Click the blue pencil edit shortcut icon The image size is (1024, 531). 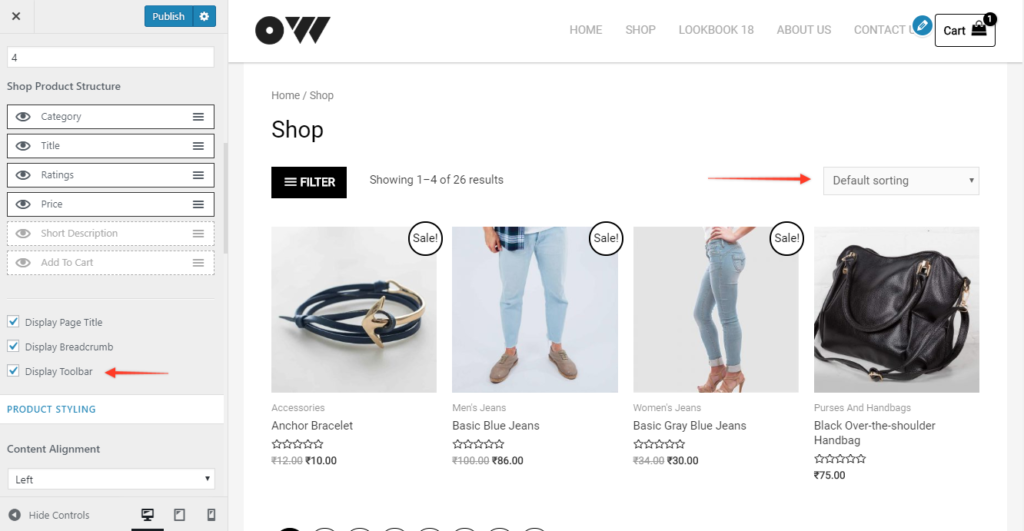pyautogui.click(x=922, y=25)
